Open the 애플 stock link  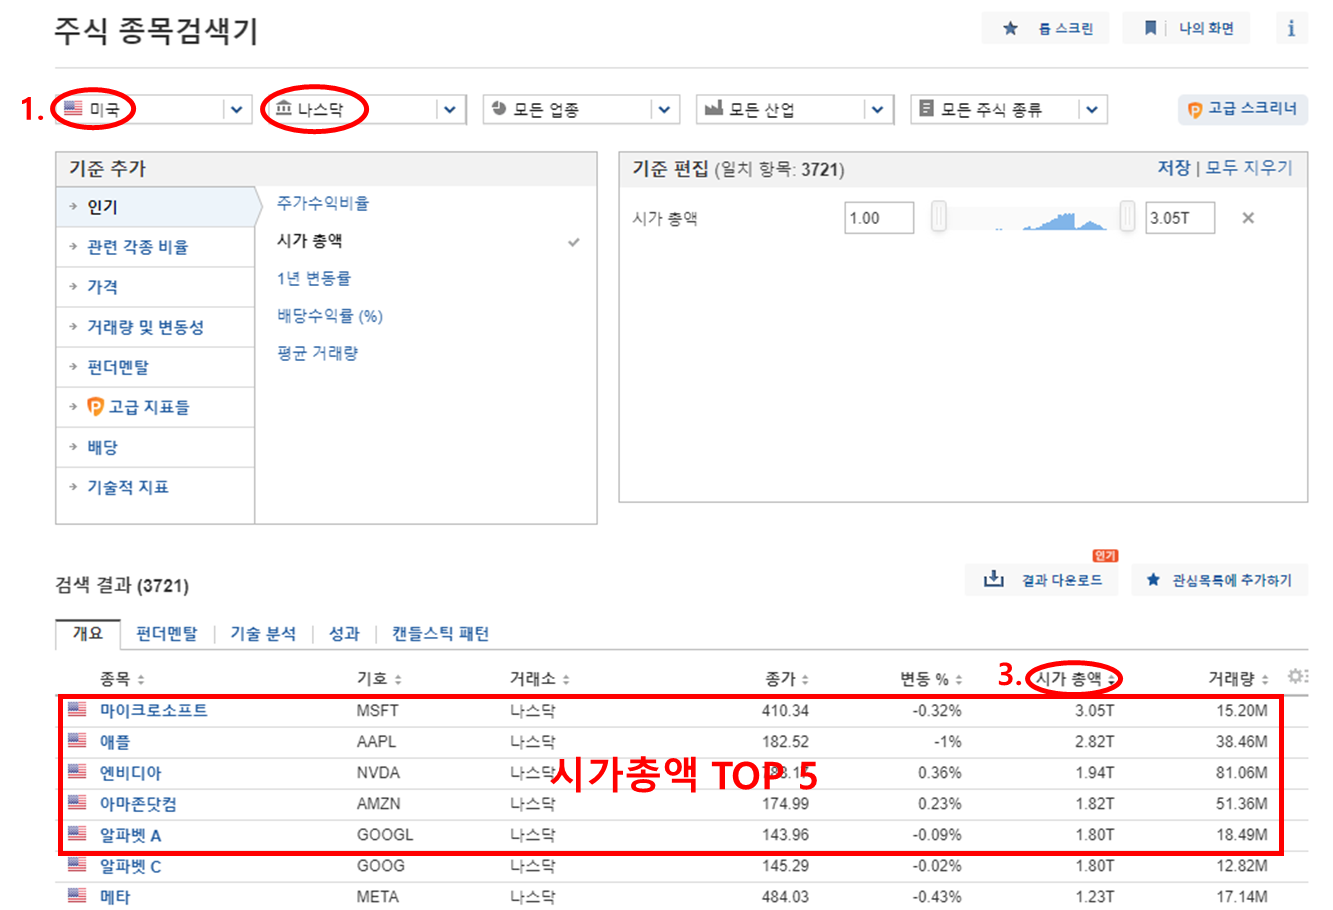click(x=115, y=742)
